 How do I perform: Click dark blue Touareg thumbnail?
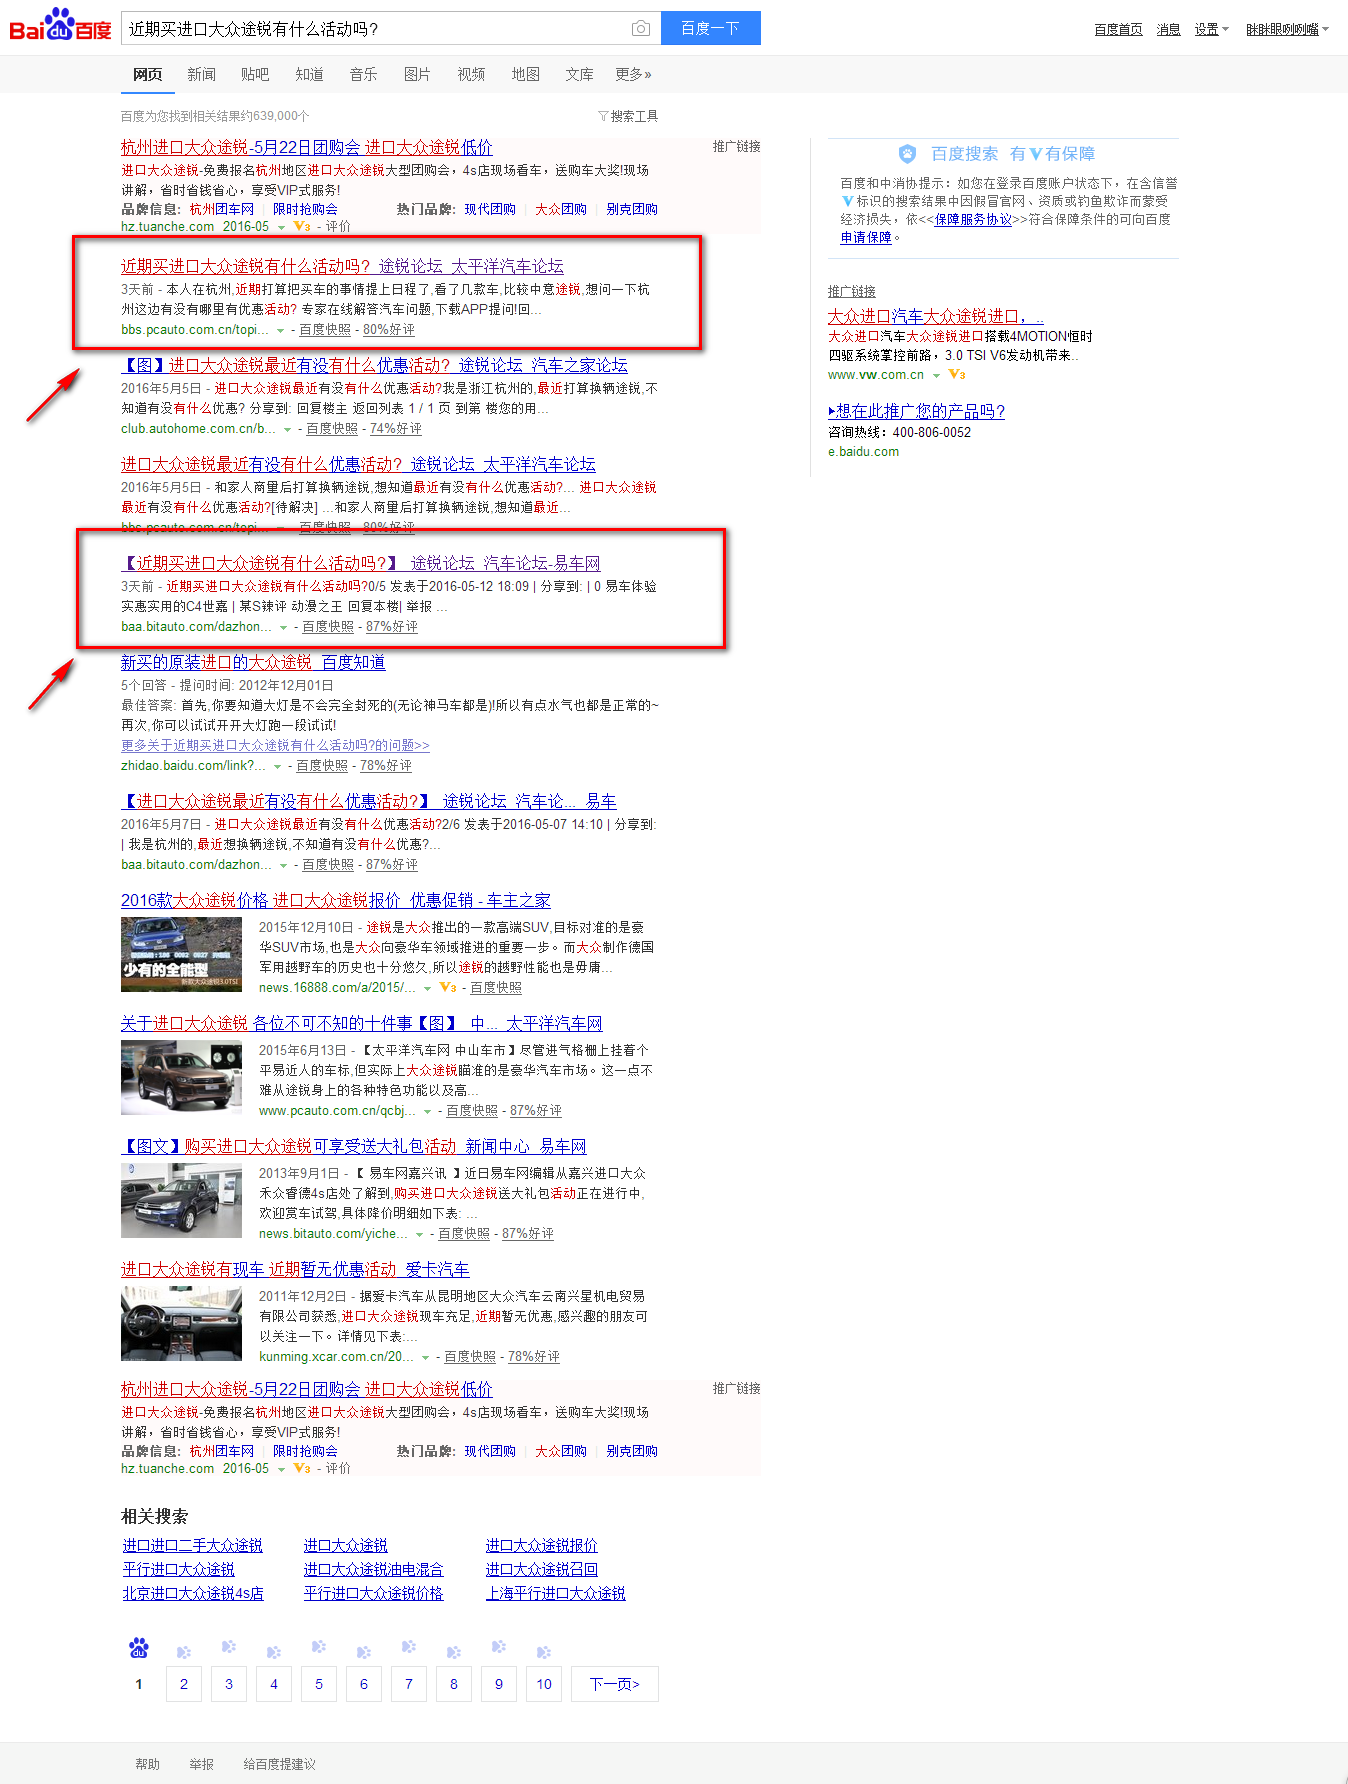pos(181,1200)
